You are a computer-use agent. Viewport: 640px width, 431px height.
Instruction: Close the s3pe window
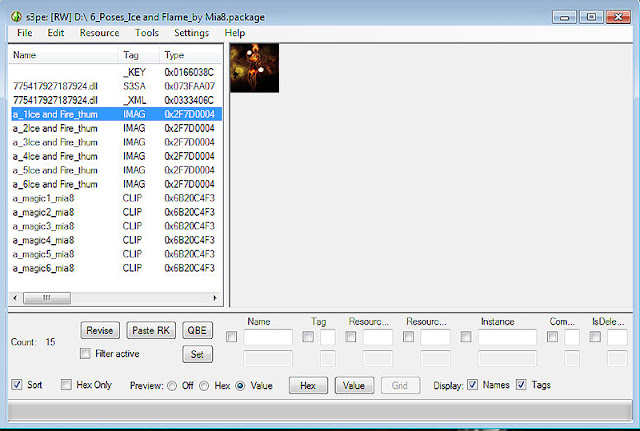(618, 17)
